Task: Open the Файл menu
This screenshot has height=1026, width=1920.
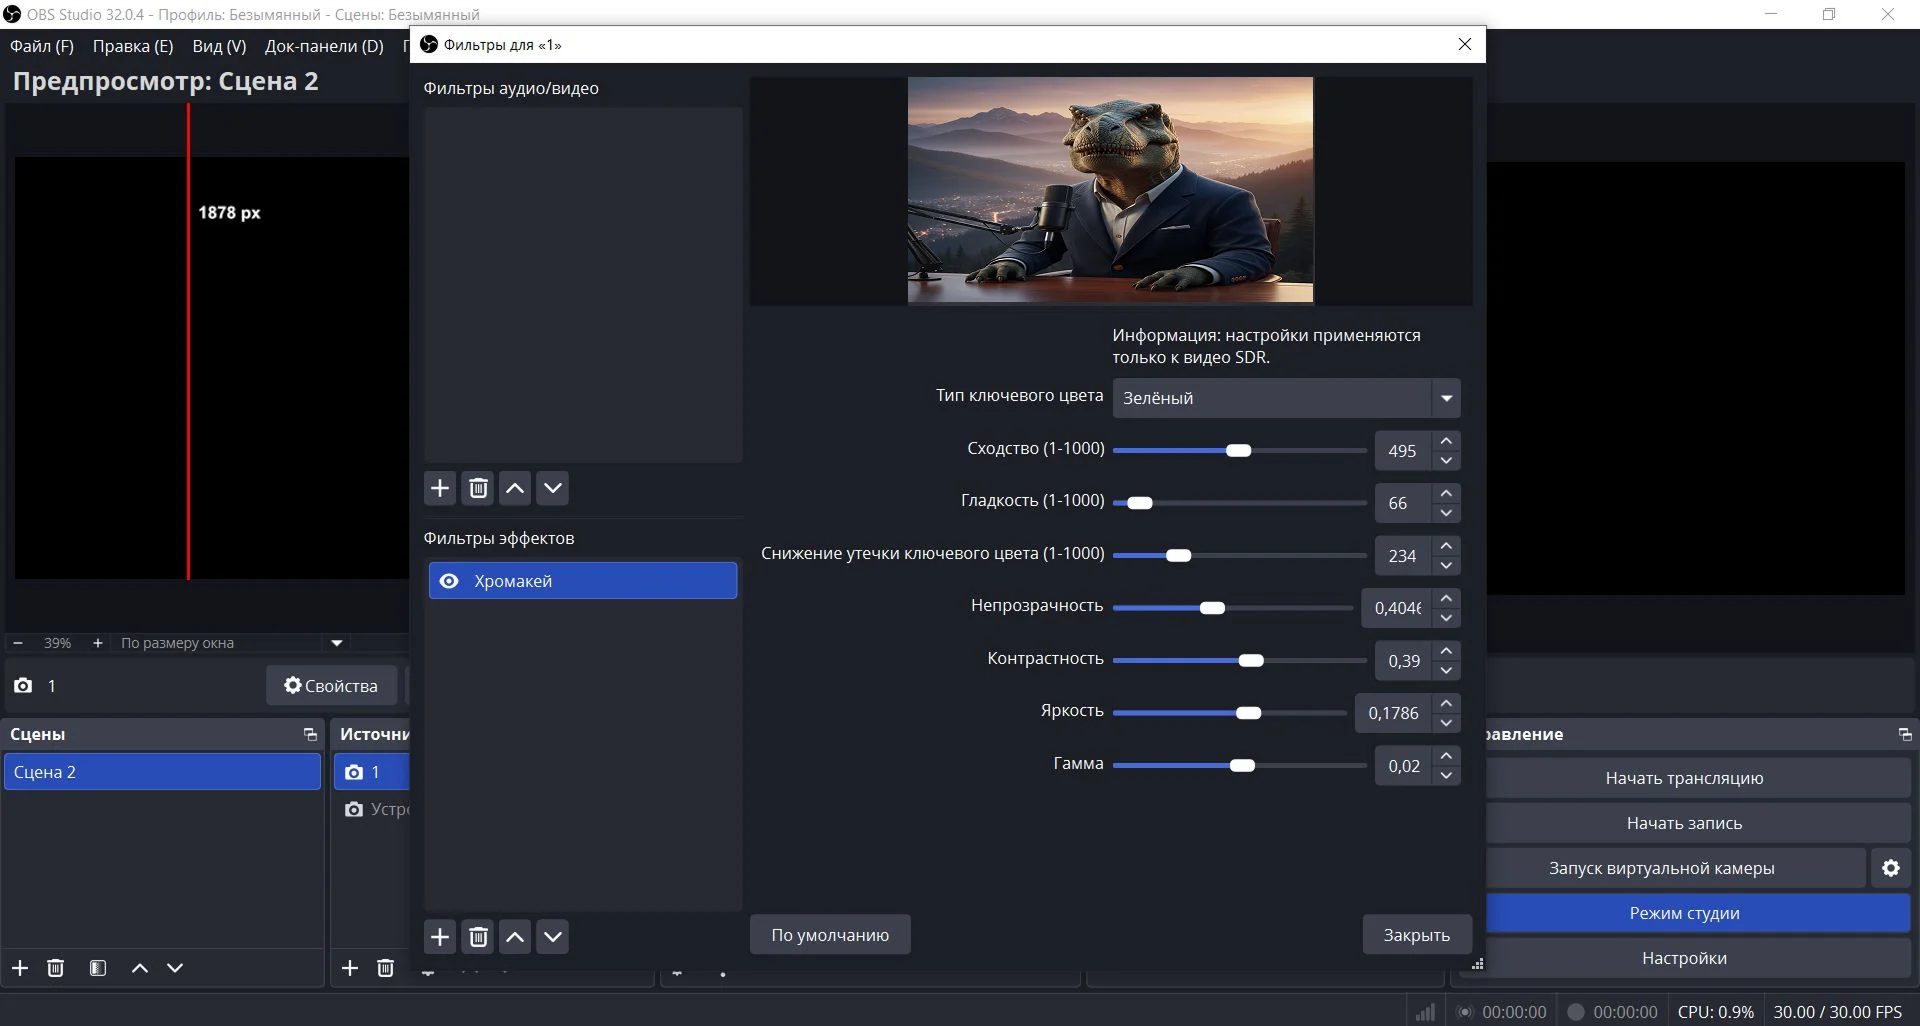Action: 42,46
